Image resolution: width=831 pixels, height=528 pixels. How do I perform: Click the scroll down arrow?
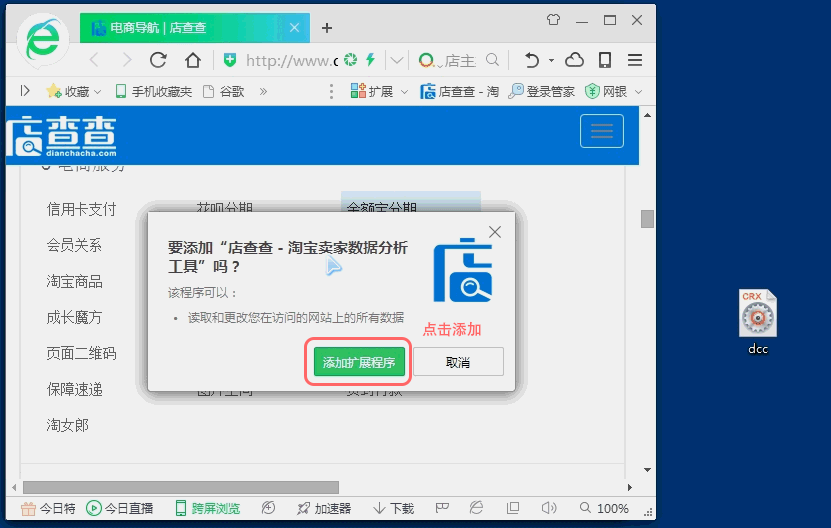pos(647,470)
